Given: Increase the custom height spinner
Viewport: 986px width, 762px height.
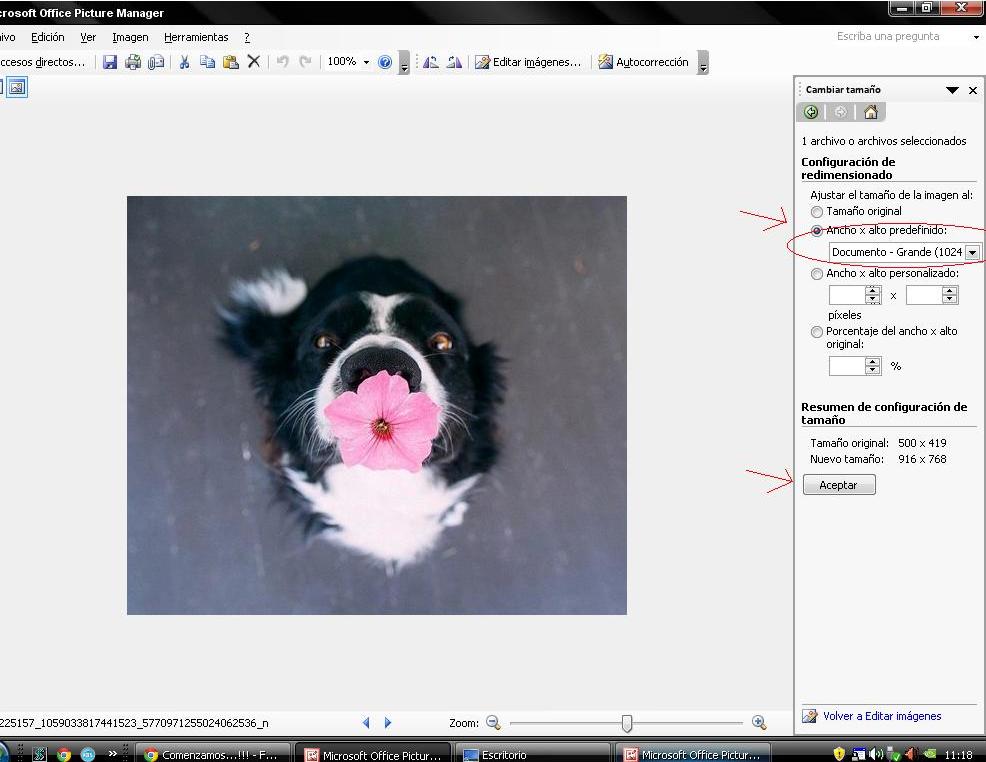Looking at the screenshot, I should coord(950,290).
